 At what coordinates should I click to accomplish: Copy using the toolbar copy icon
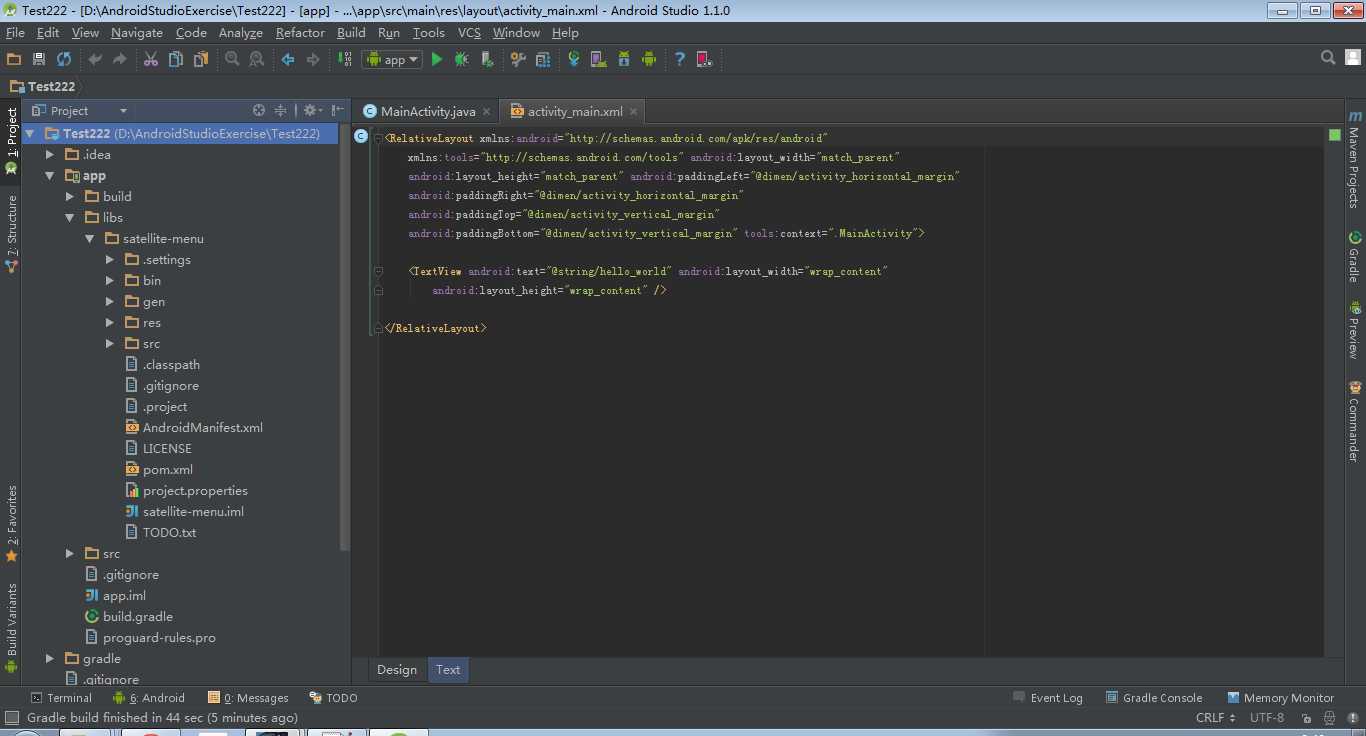click(x=176, y=59)
